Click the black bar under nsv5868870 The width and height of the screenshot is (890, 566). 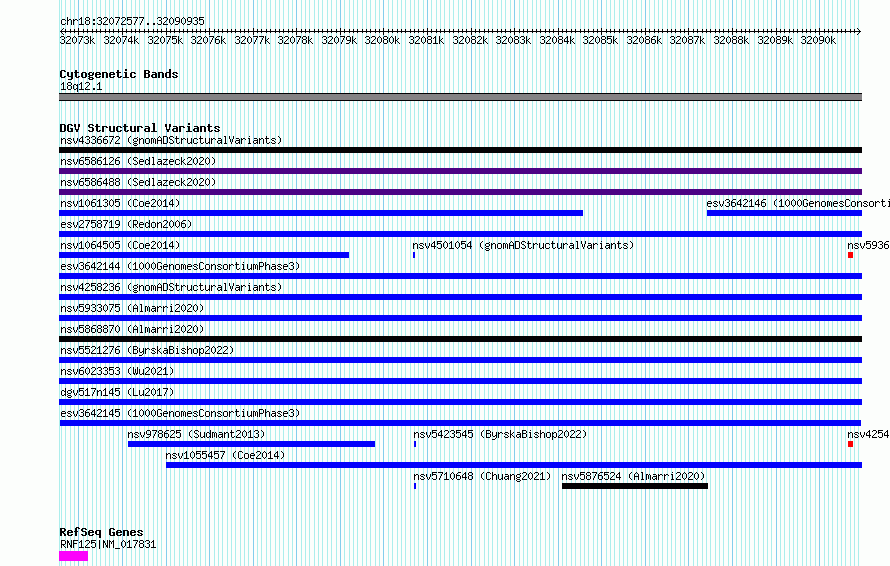[x=460, y=339]
